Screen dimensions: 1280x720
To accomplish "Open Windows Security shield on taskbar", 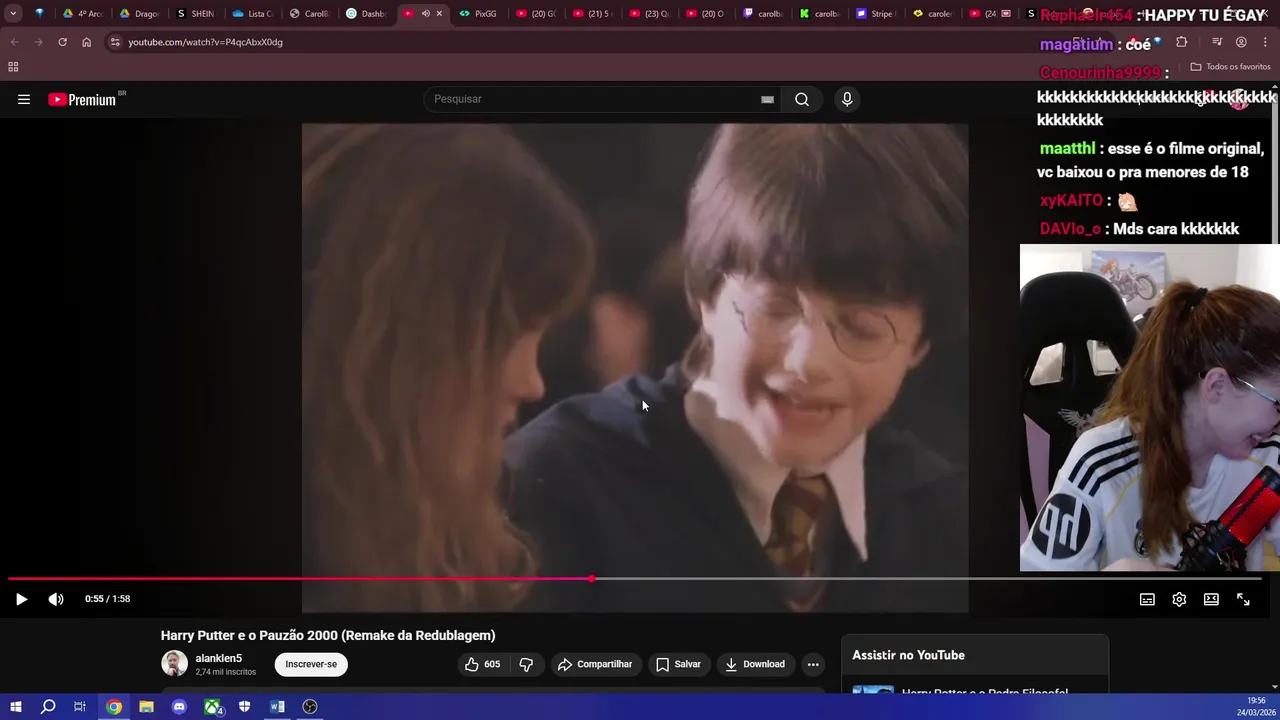I will (244, 707).
